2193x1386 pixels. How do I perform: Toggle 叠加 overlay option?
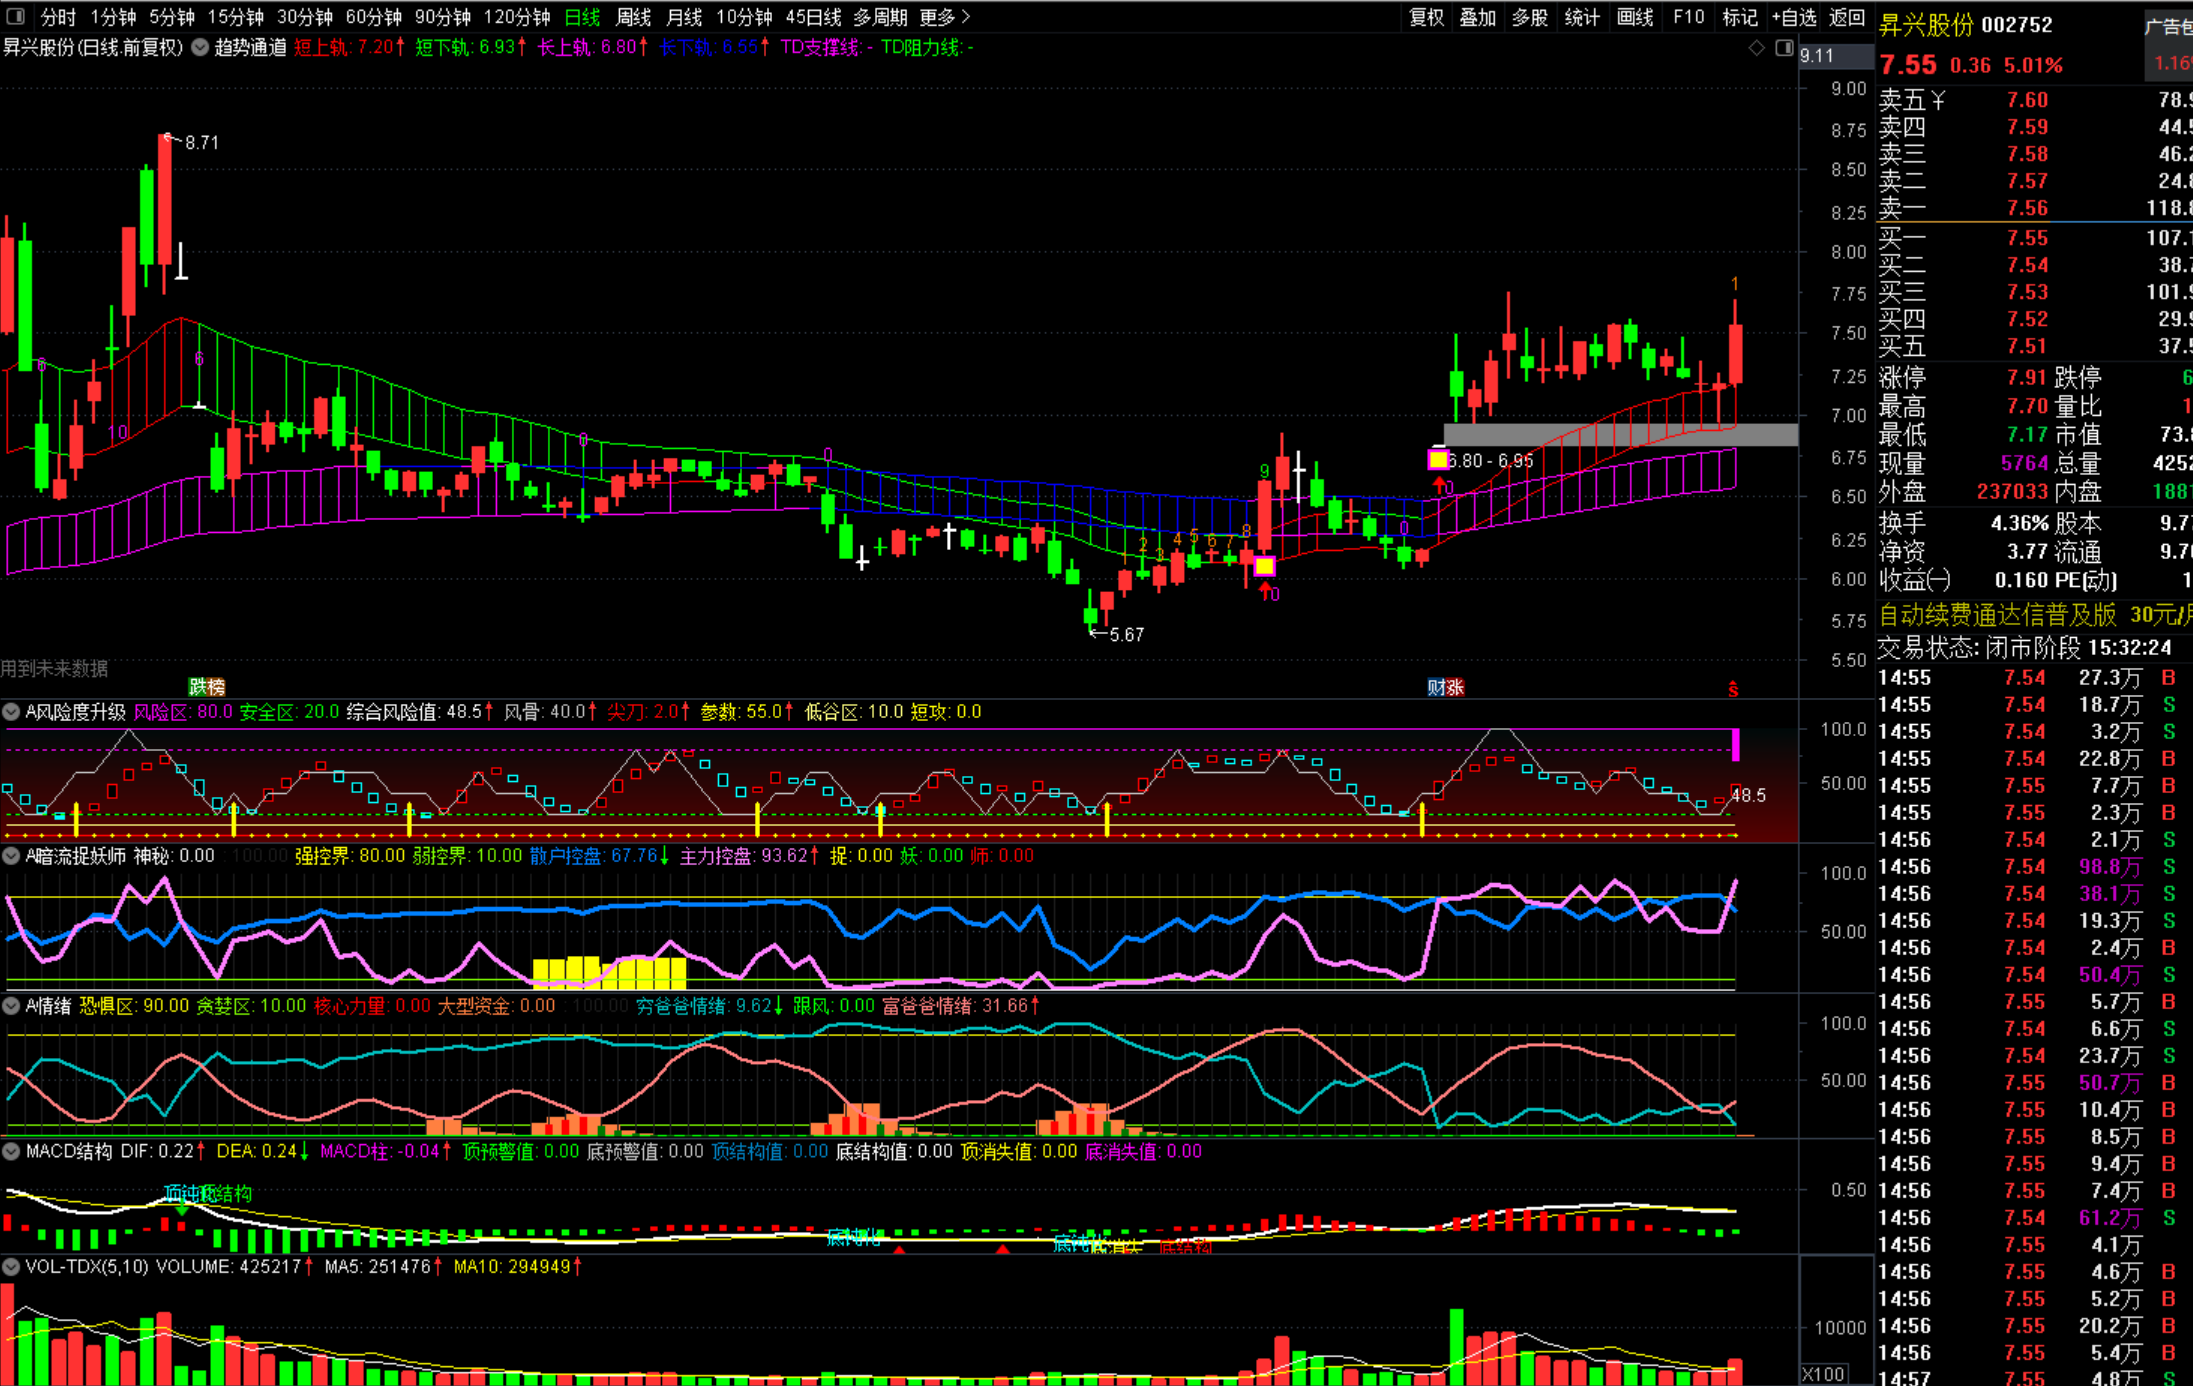(1478, 17)
